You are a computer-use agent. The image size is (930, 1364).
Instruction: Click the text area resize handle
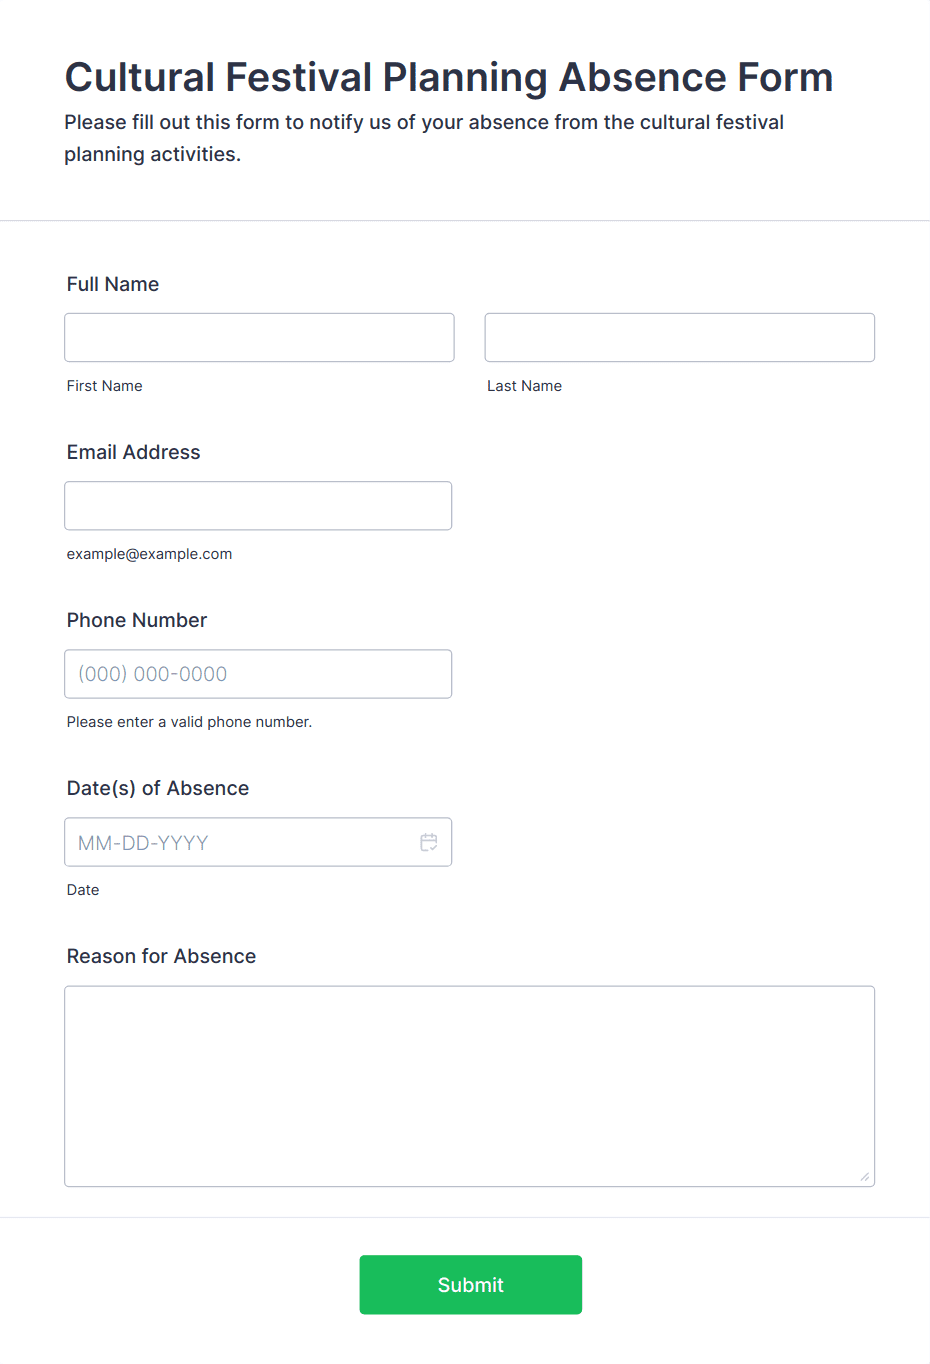864,1176
